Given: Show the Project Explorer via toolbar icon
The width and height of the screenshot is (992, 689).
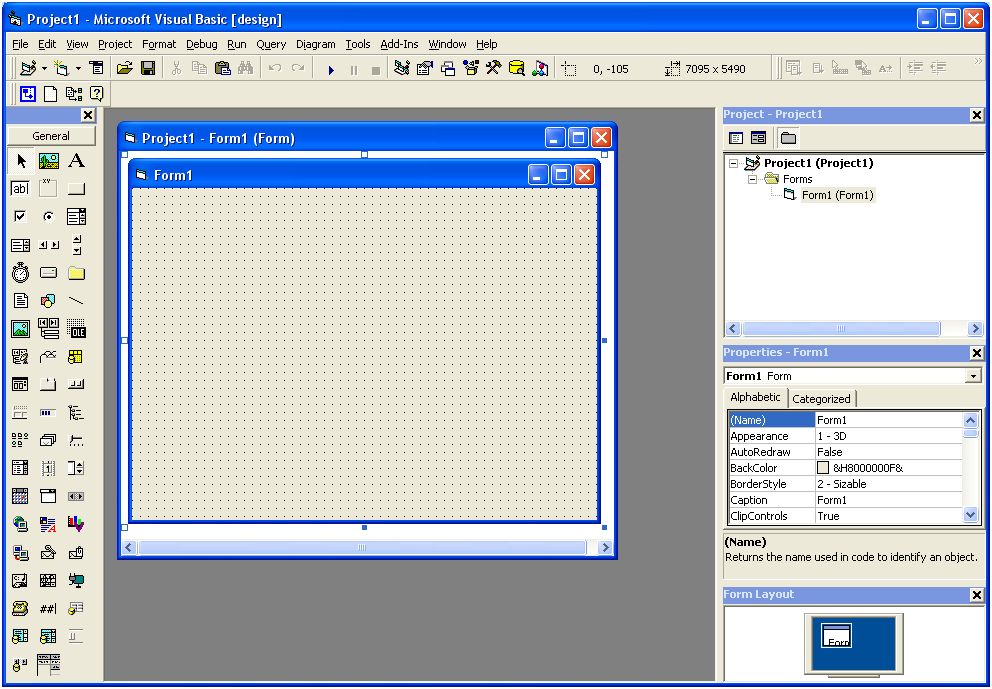Looking at the screenshot, I should 402,68.
